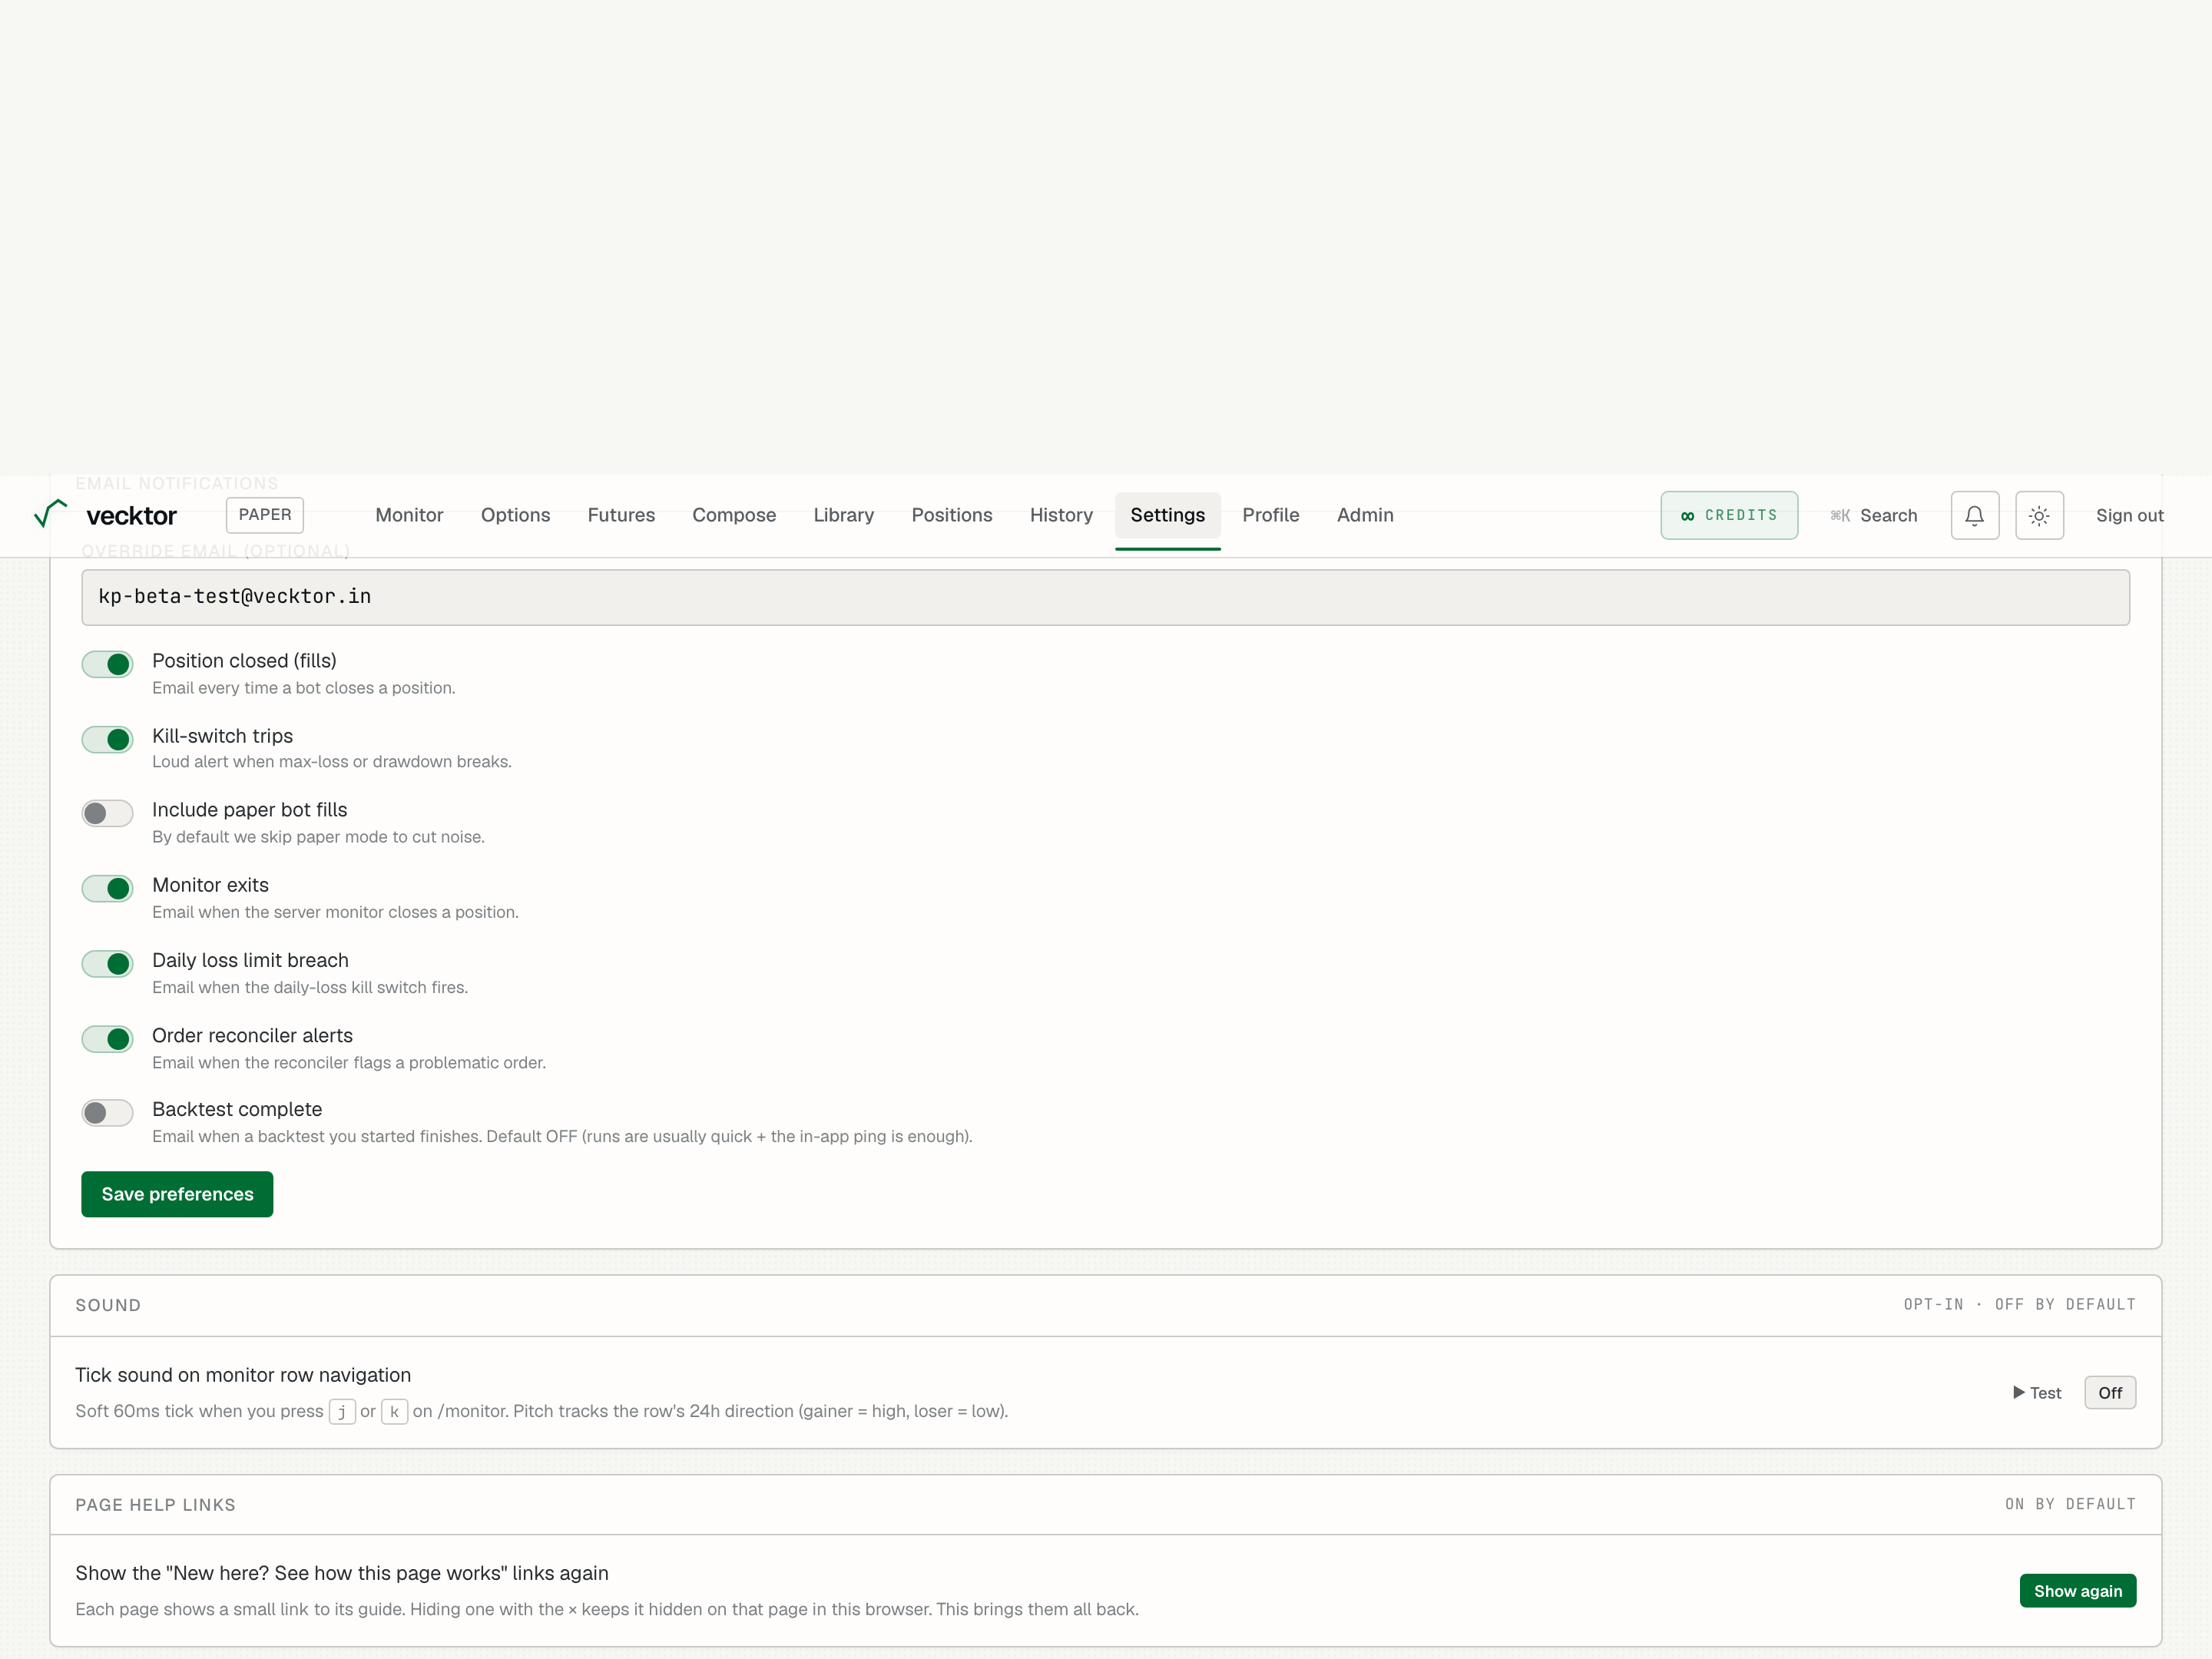Click the SOUND section header
The width and height of the screenshot is (2212, 1659).
click(x=108, y=1305)
